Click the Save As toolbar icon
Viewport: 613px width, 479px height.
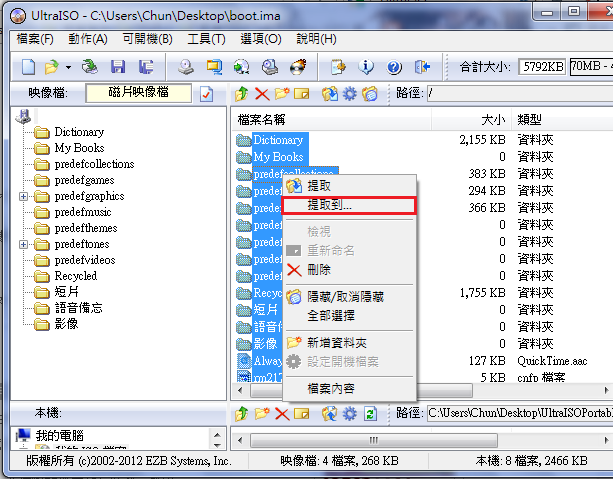click(x=146, y=67)
